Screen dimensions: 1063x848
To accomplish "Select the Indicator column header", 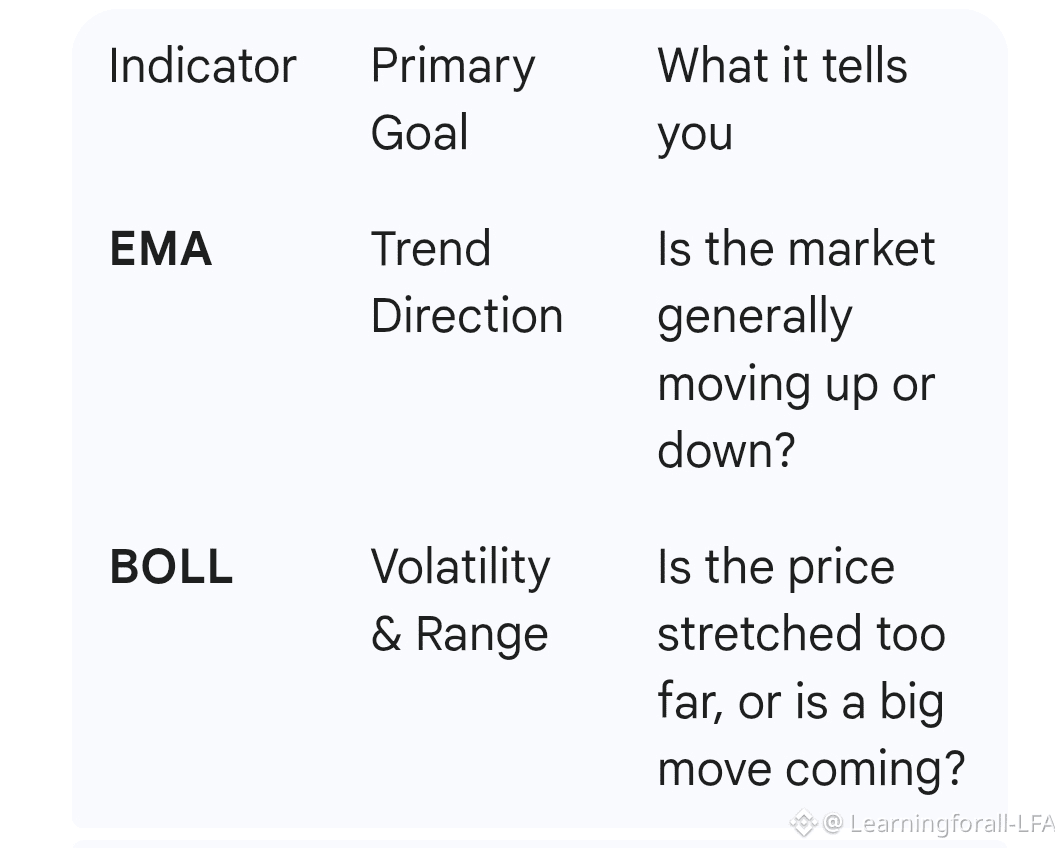I will (x=203, y=67).
